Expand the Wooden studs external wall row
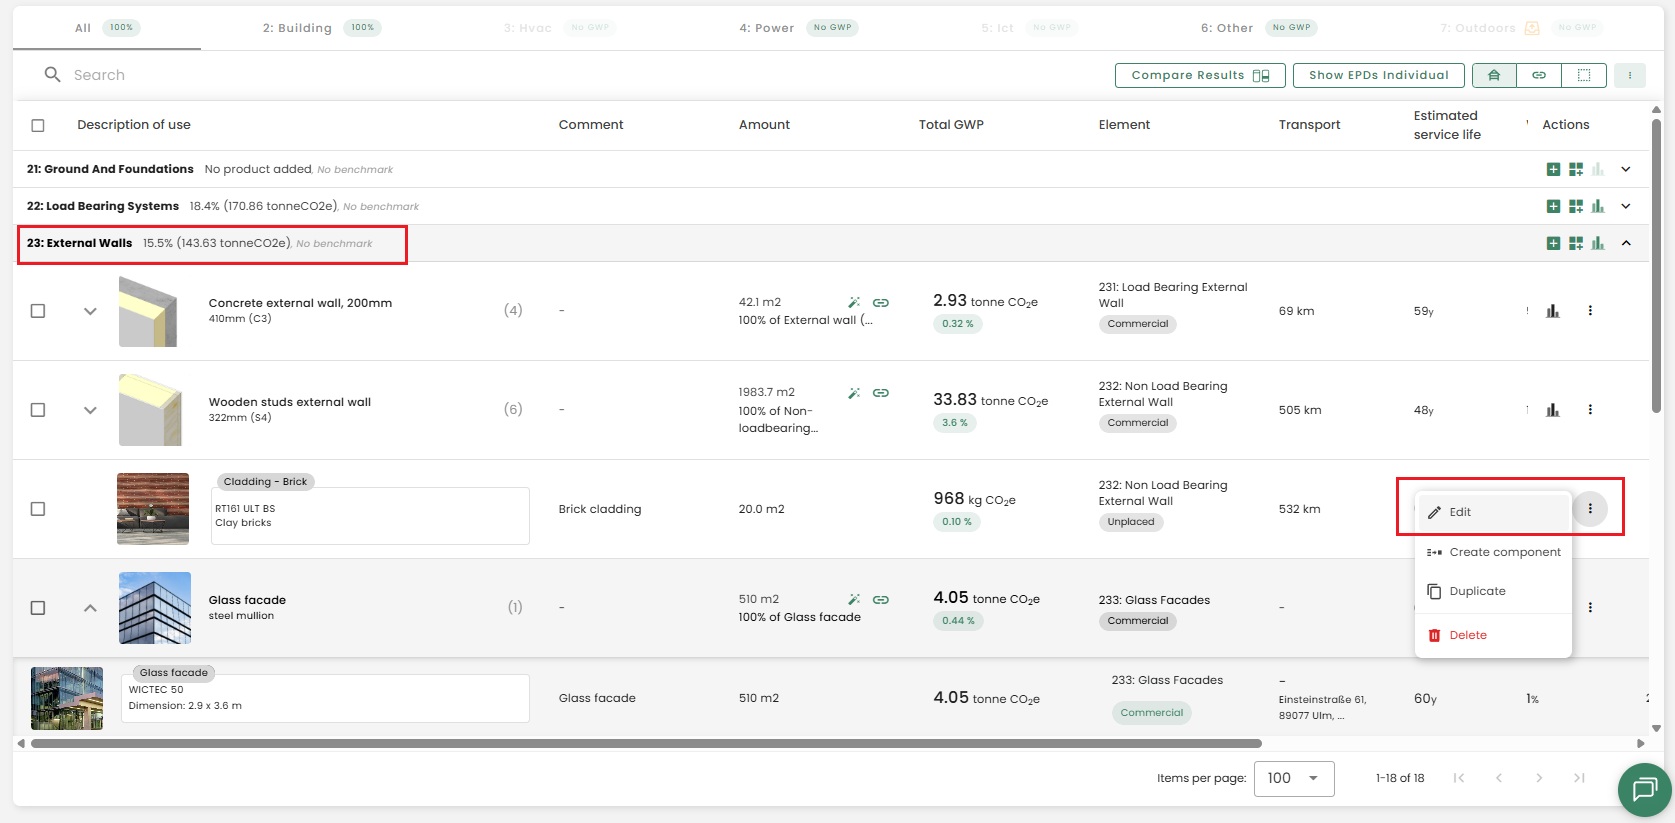The width and height of the screenshot is (1675, 823). tap(90, 410)
